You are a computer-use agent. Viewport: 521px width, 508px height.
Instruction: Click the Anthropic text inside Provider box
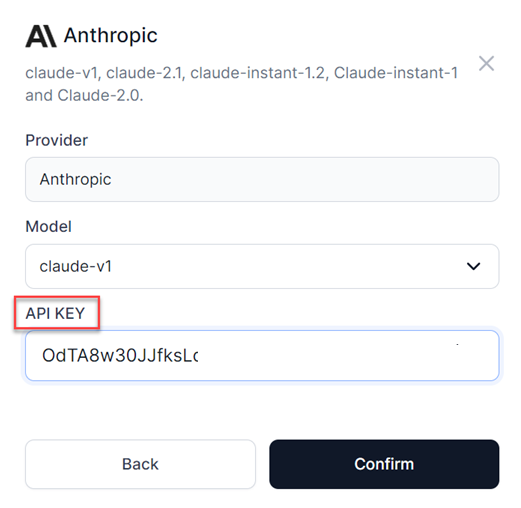(x=75, y=180)
